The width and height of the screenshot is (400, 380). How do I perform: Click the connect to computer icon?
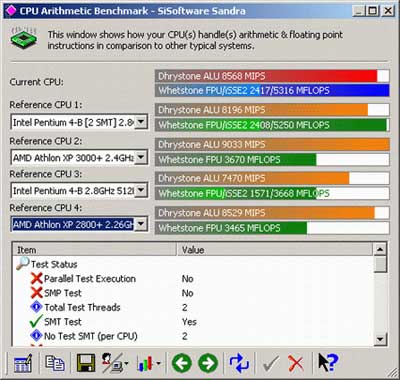[115, 363]
